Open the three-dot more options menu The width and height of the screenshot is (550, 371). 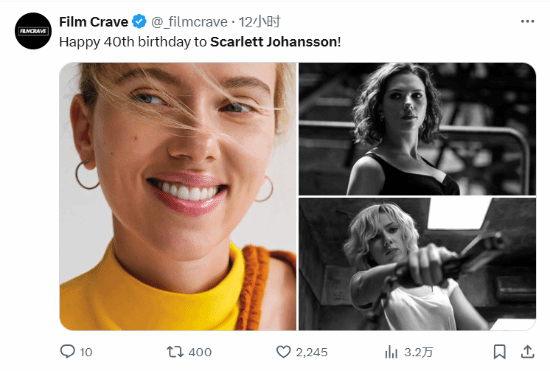(x=527, y=22)
